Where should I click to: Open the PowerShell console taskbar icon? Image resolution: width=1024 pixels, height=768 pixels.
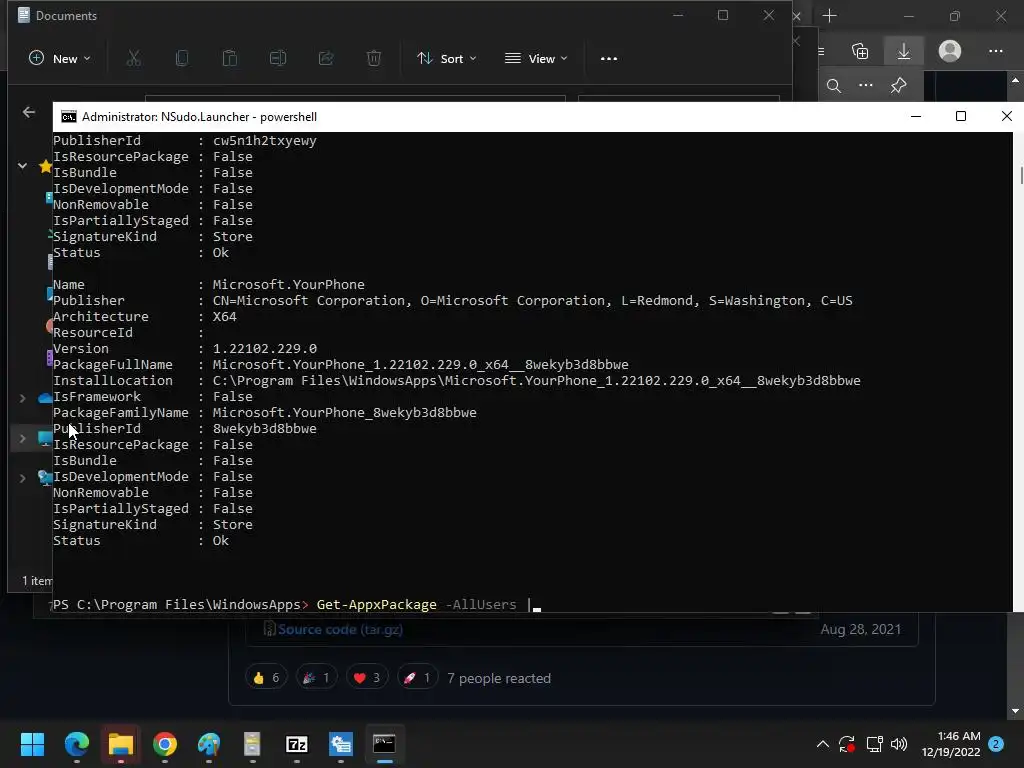tap(384, 744)
